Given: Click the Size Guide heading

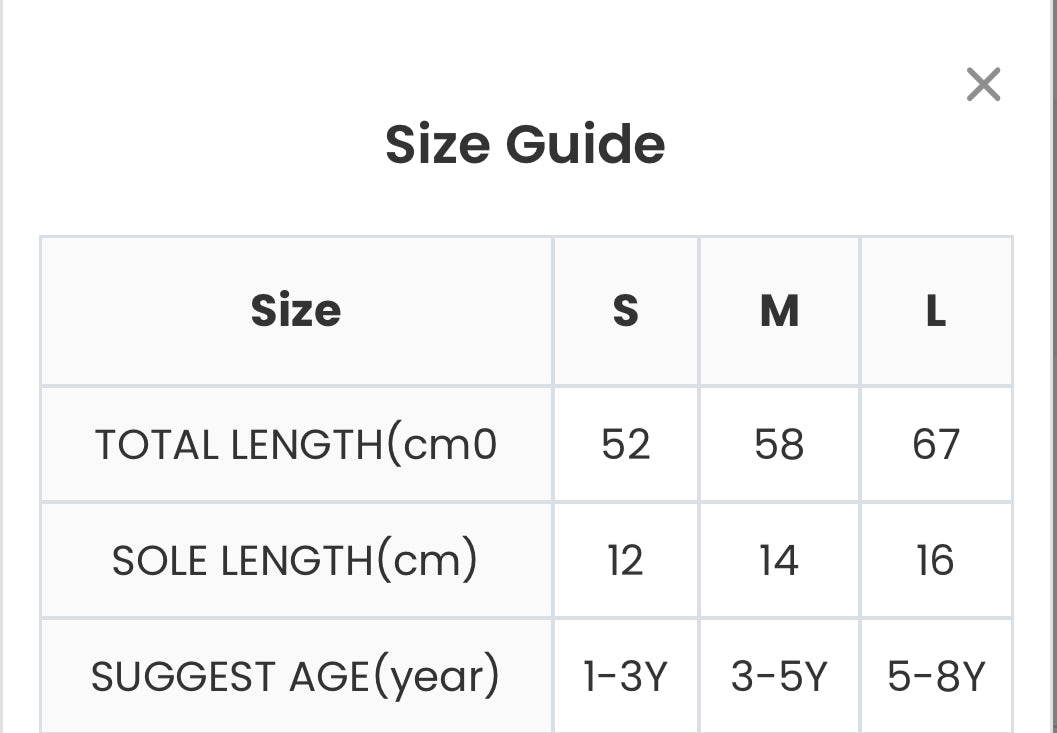Looking at the screenshot, I should 524,144.
